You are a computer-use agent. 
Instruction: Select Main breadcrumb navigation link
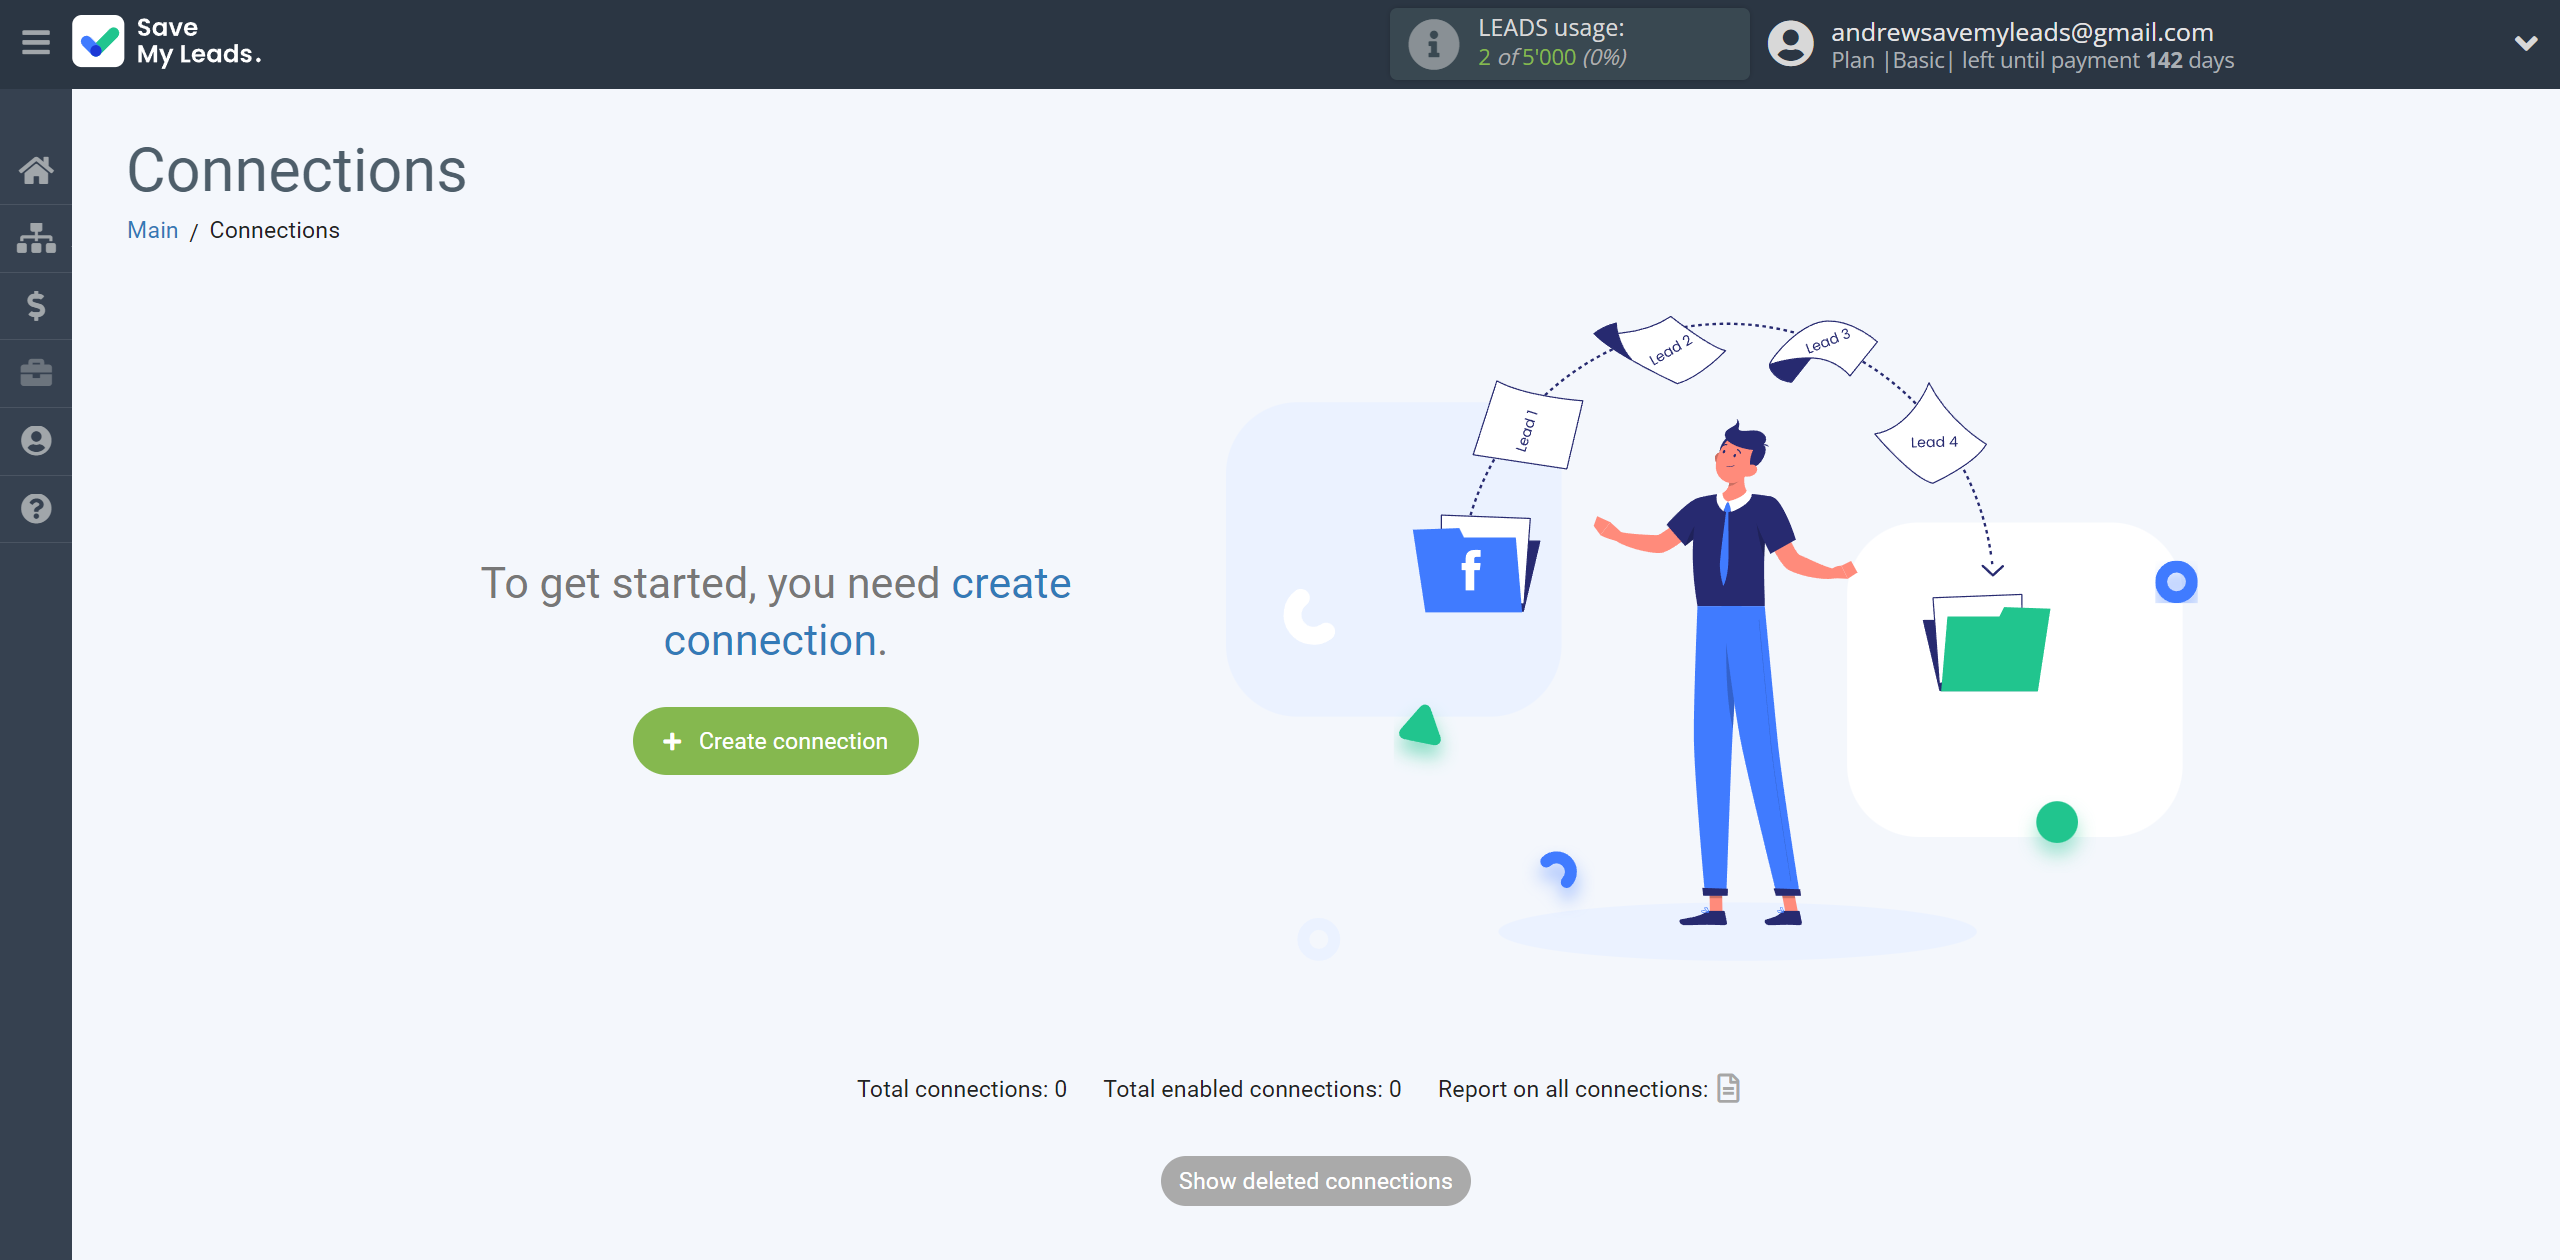[x=153, y=228]
